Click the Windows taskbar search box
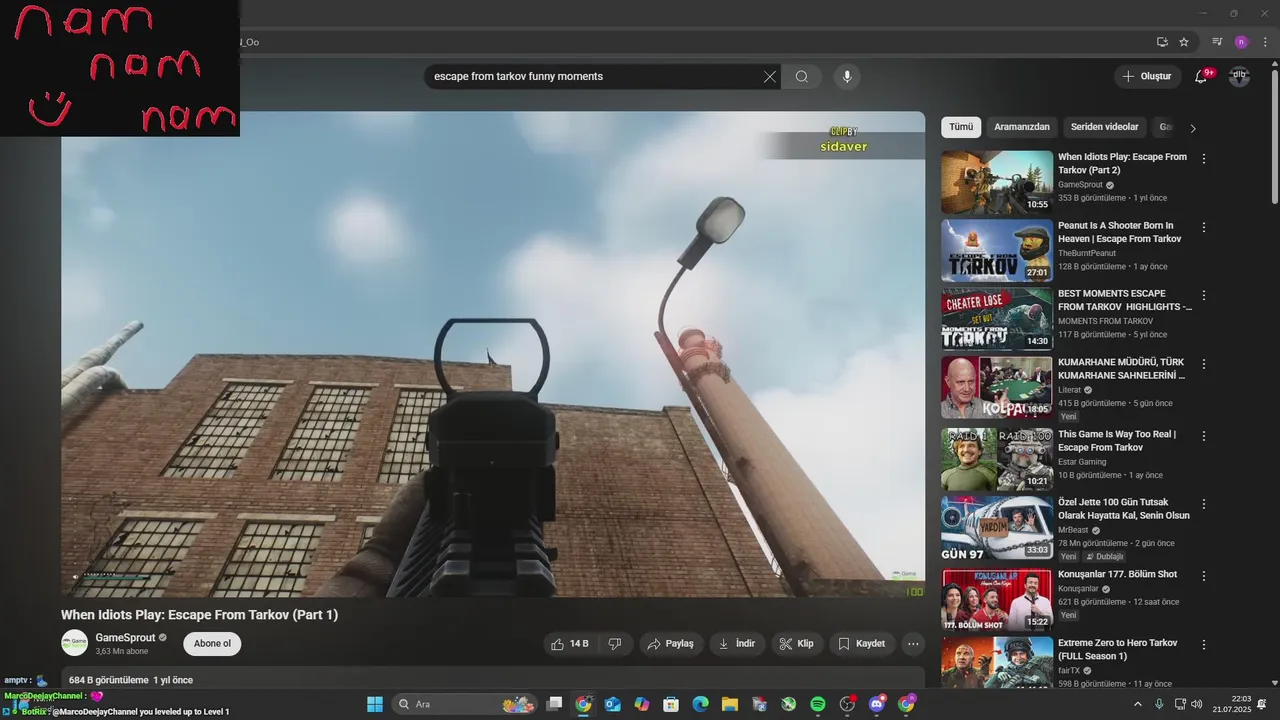Image resolution: width=1280 pixels, height=720 pixels. pyautogui.click(x=465, y=704)
